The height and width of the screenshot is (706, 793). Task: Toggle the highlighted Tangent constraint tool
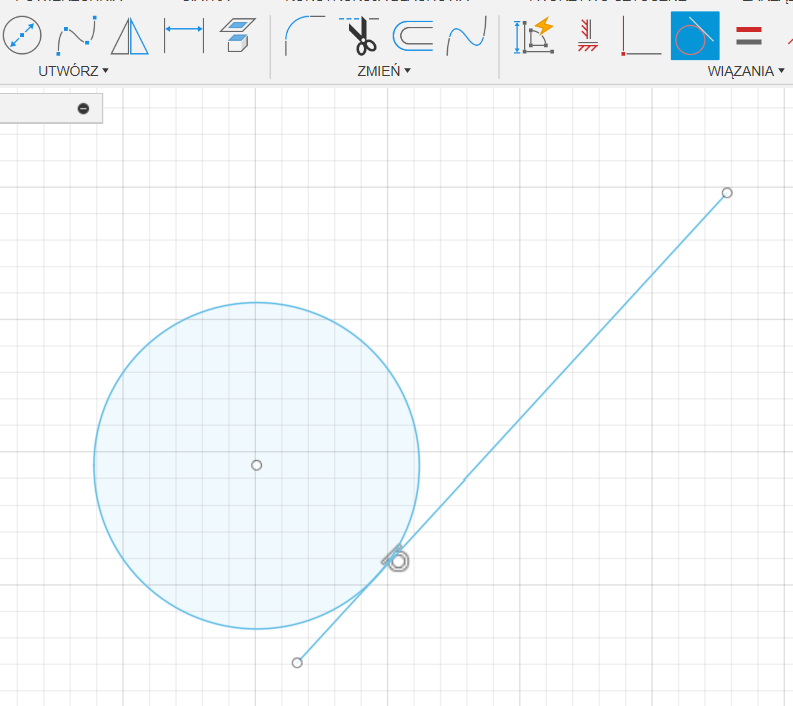tap(694, 37)
